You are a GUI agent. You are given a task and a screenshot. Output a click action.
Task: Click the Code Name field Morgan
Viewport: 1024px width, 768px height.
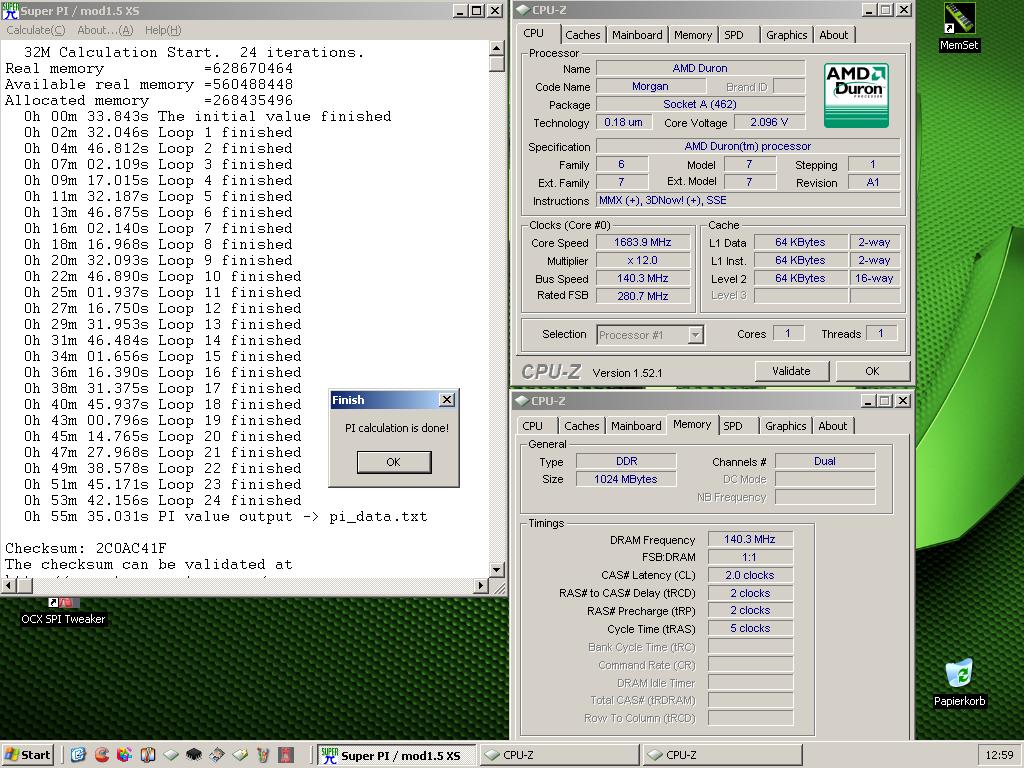pos(650,86)
